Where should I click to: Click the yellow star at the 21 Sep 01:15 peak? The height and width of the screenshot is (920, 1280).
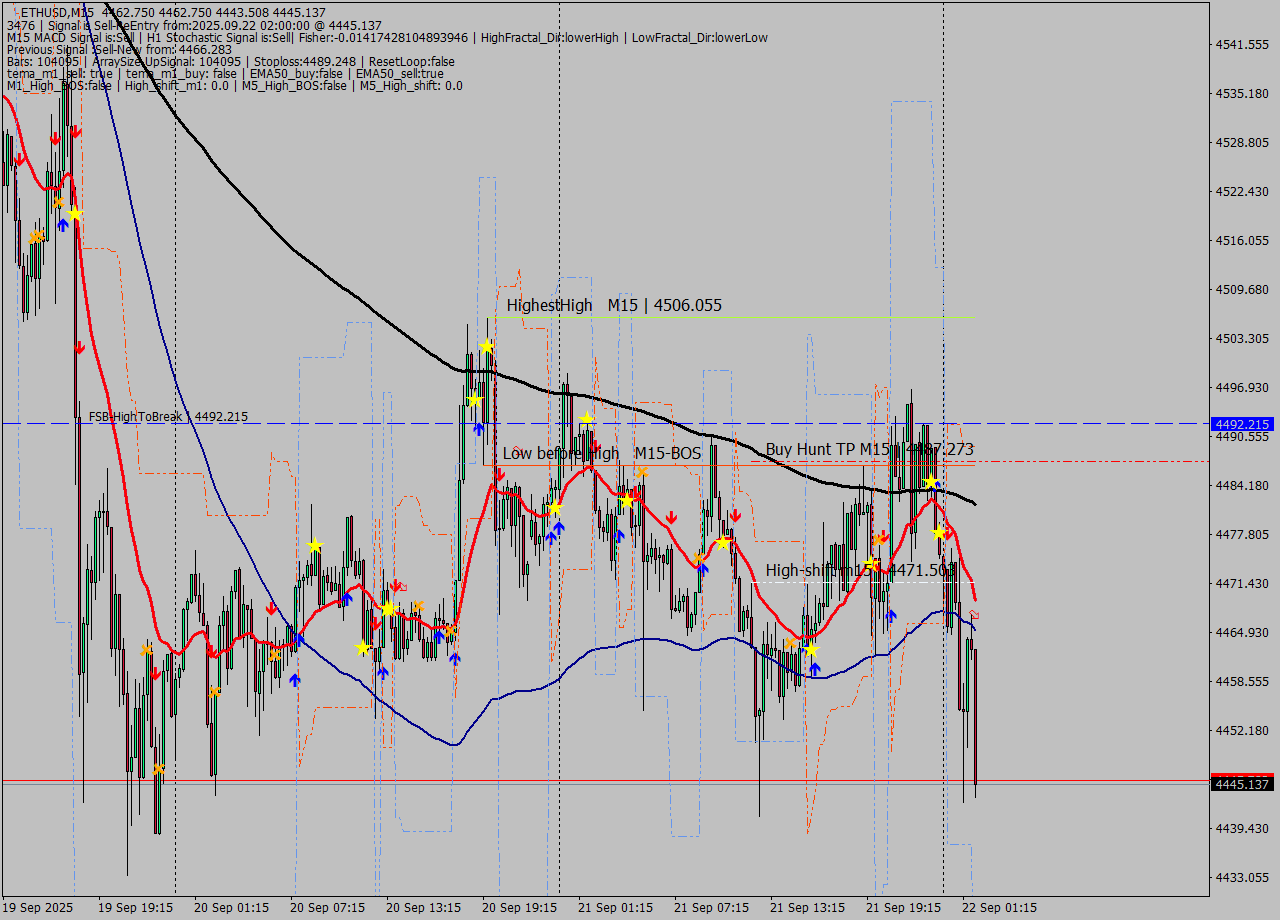[x=585, y=420]
